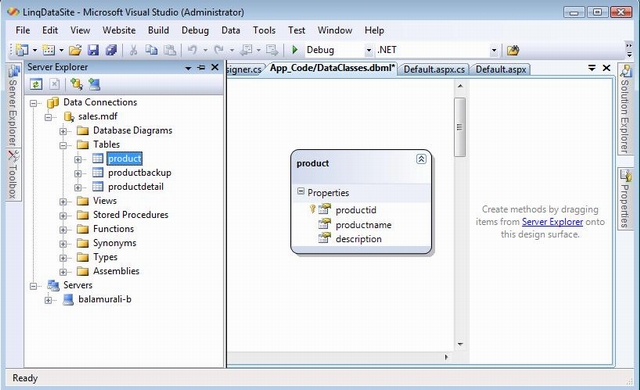Select the description property
This screenshot has width=640, height=390.
click(x=358, y=239)
